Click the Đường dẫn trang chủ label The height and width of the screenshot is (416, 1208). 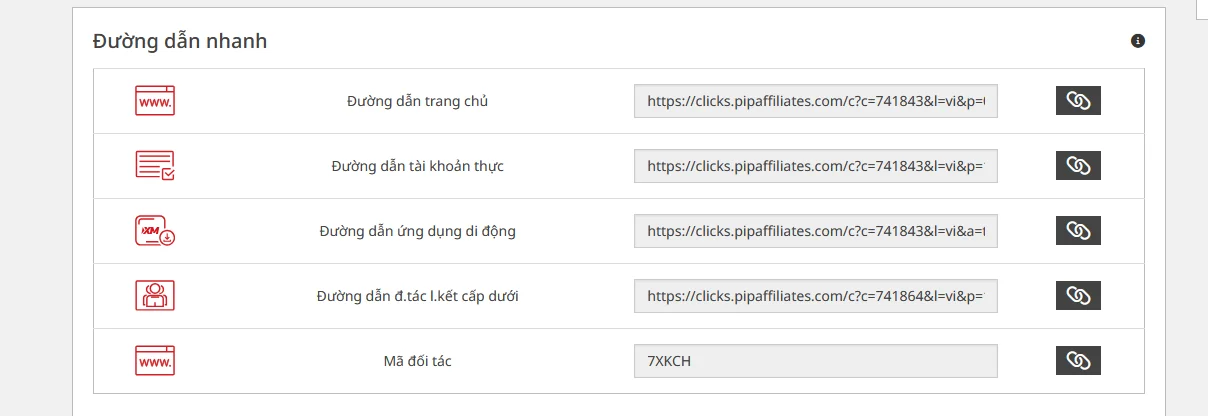pos(418,101)
